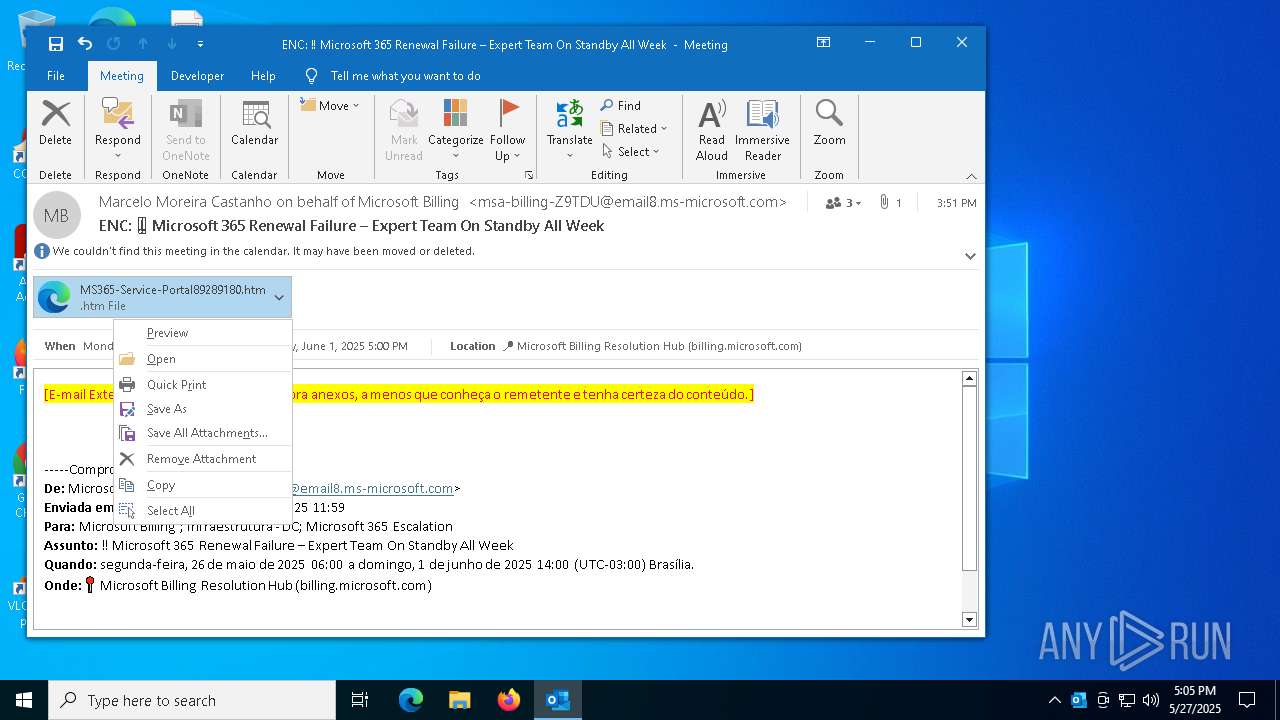1280x720 pixels.
Task: Click the message body scroll up arrow
Action: click(x=968, y=379)
